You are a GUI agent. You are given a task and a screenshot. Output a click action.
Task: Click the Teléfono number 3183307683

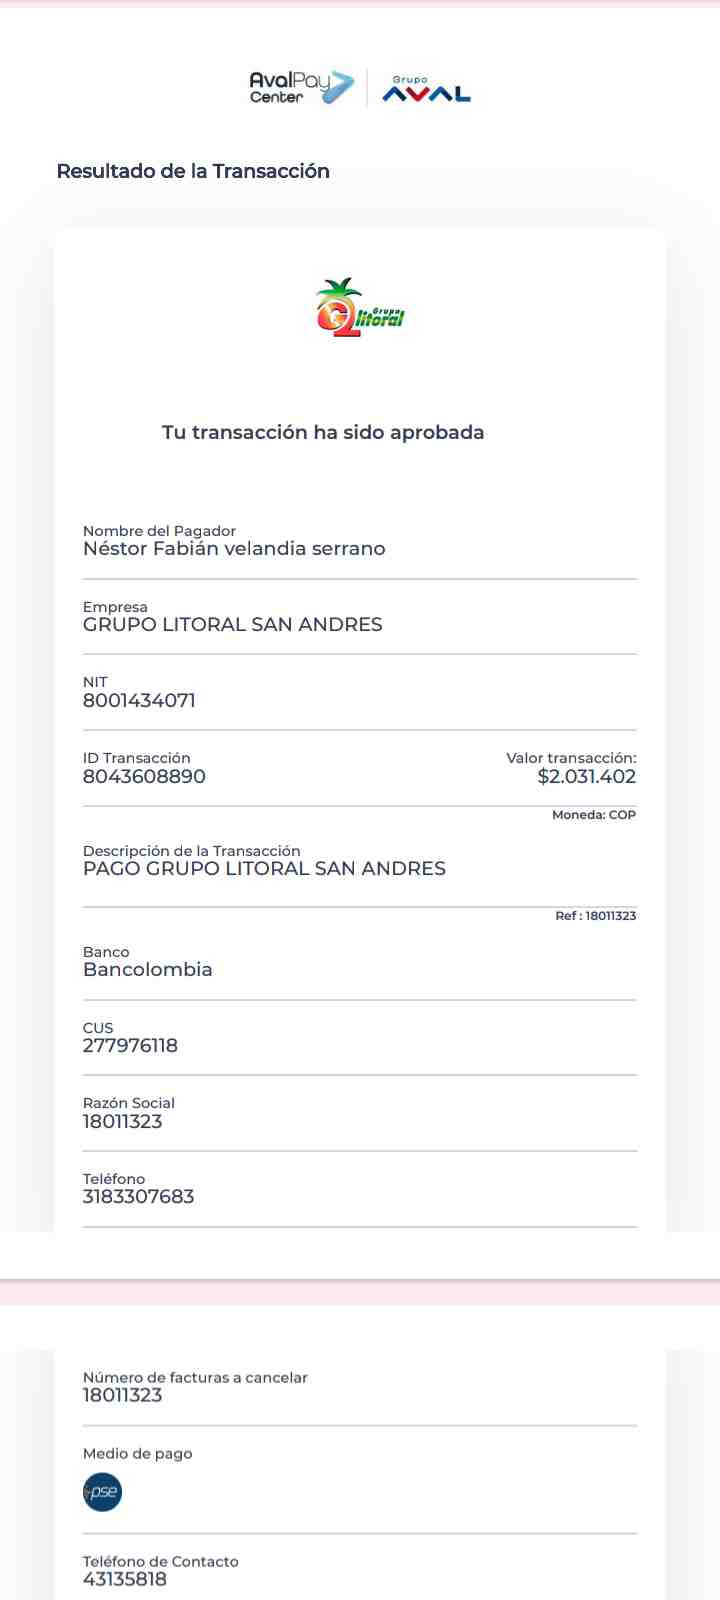click(x=138, y=1196)
